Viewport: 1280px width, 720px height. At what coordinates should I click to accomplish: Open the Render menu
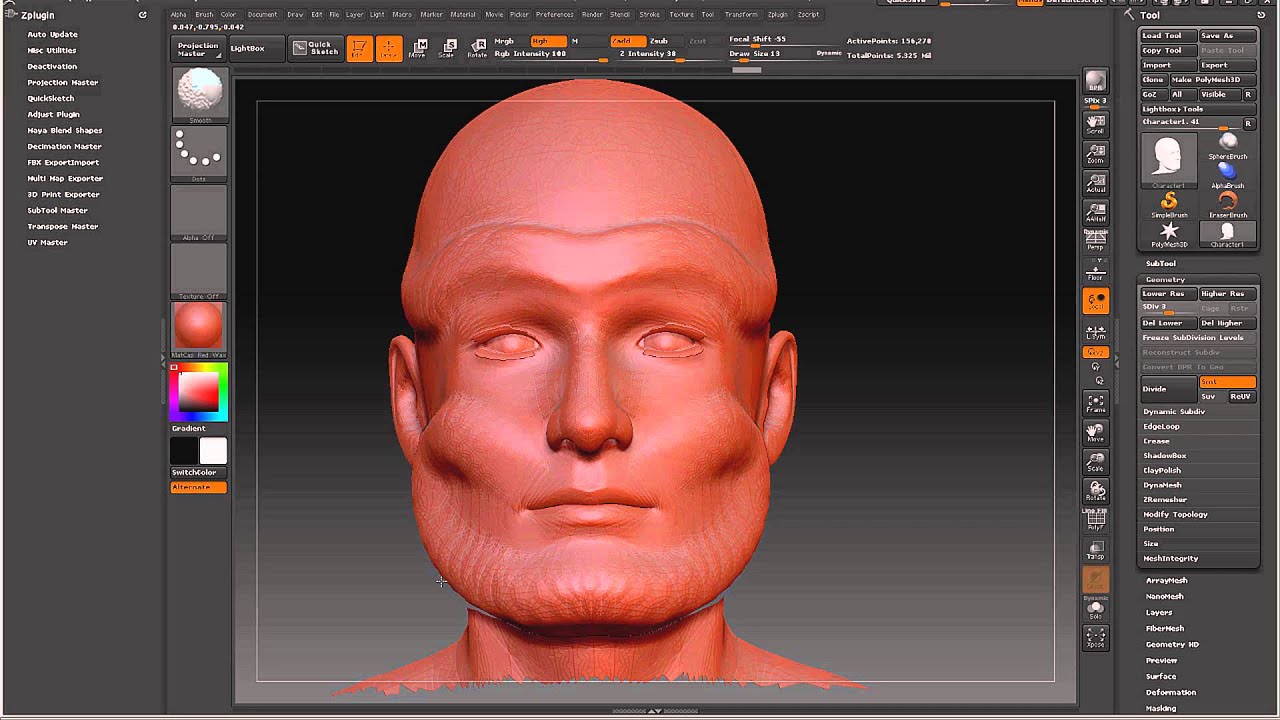coord(592,15)
